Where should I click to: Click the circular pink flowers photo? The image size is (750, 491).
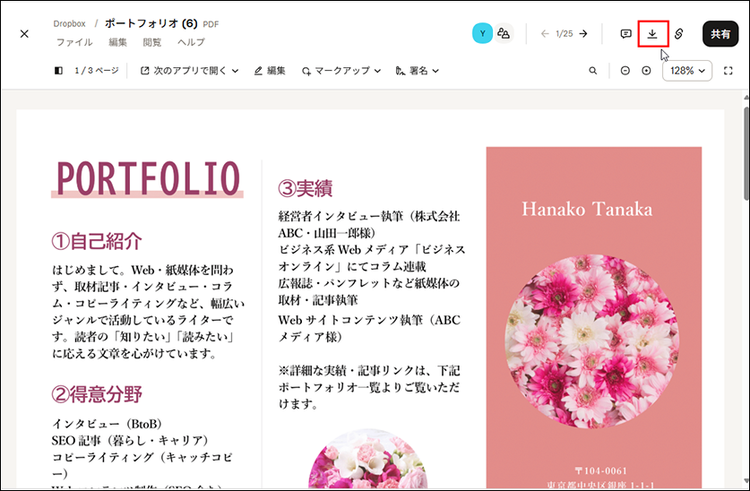coord(592,341)
